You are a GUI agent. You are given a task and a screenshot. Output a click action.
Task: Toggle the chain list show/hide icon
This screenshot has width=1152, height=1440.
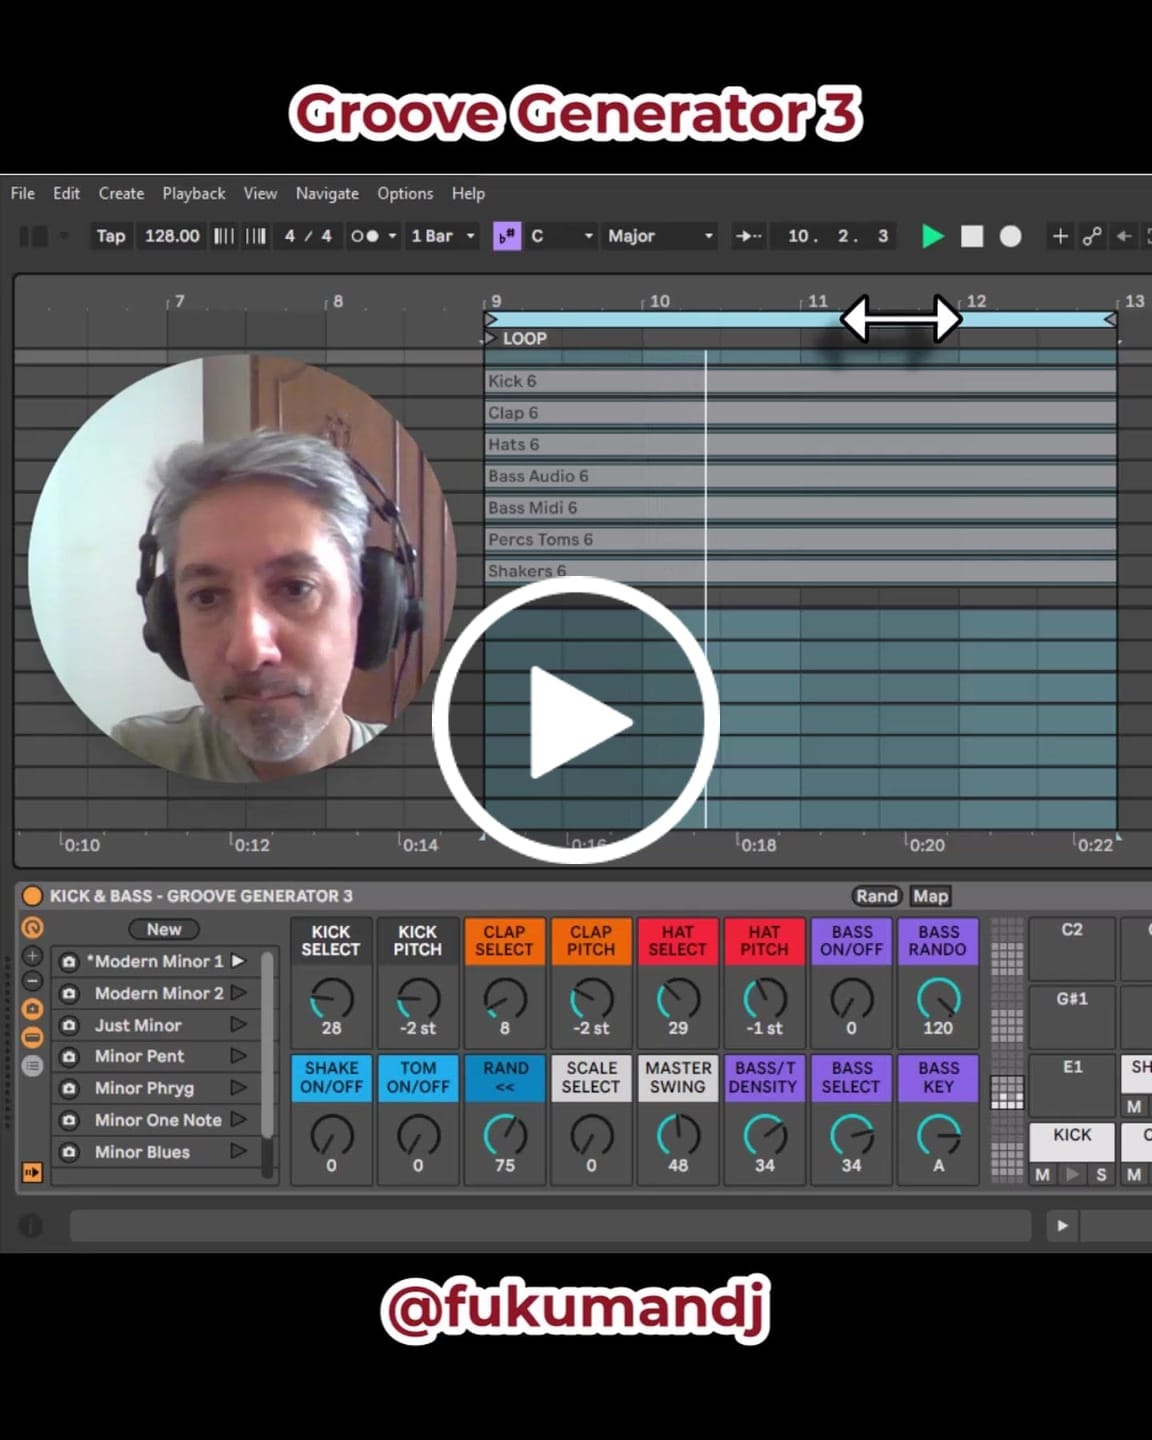32,1037
